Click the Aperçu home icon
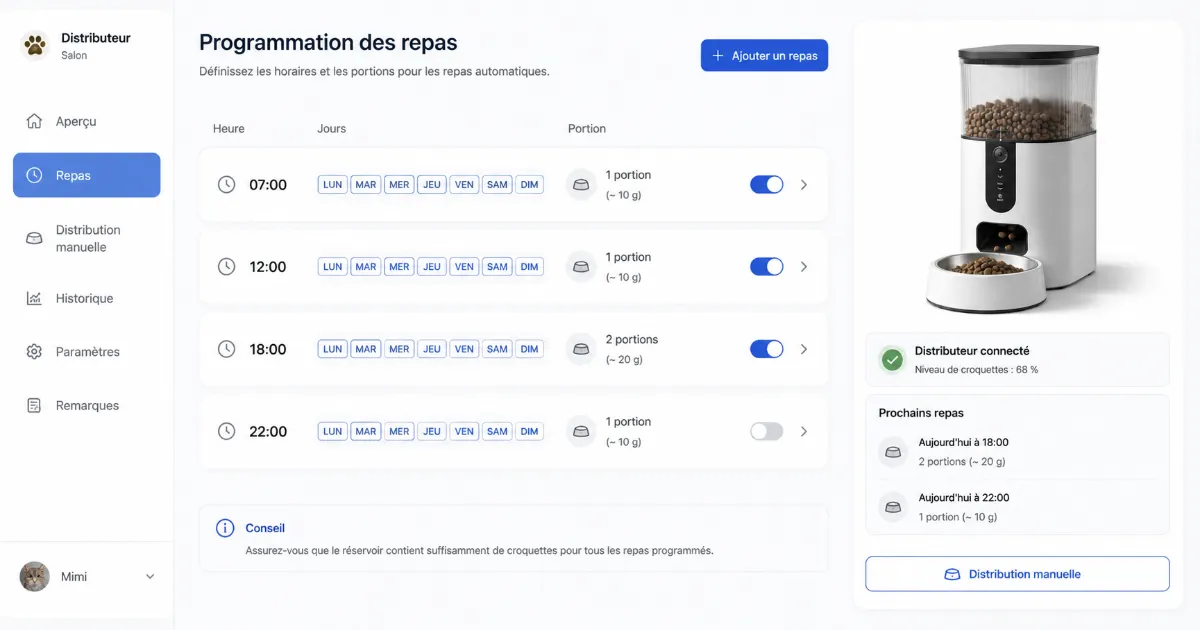1200x630 pixels. pyautogui.click(x=35, y=121)
